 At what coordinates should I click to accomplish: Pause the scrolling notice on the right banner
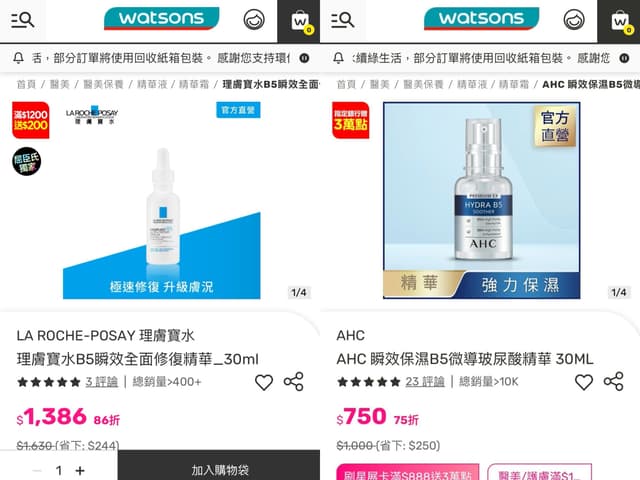pos(624,58)
